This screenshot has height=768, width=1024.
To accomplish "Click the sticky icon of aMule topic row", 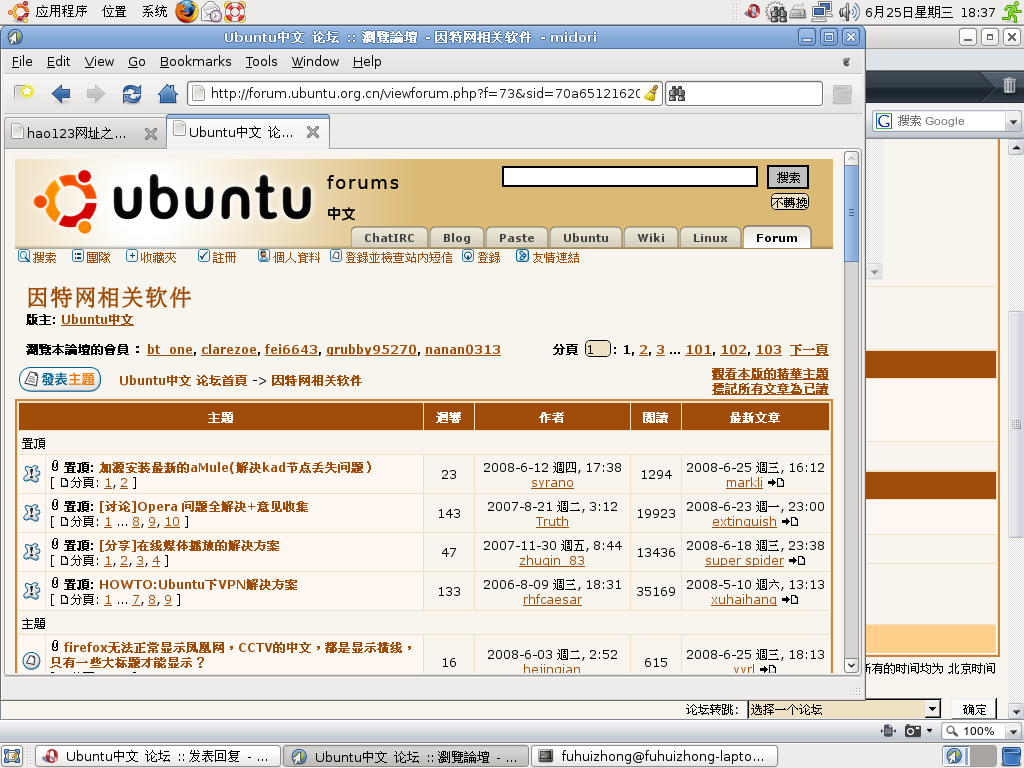I will 31,474.
